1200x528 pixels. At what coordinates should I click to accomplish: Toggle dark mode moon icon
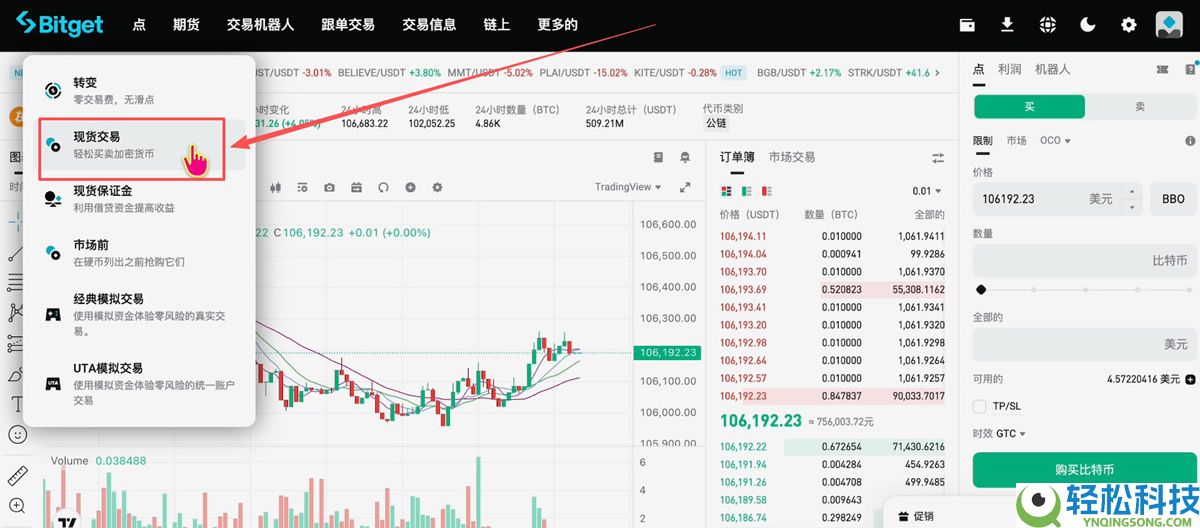[1088, 25]
